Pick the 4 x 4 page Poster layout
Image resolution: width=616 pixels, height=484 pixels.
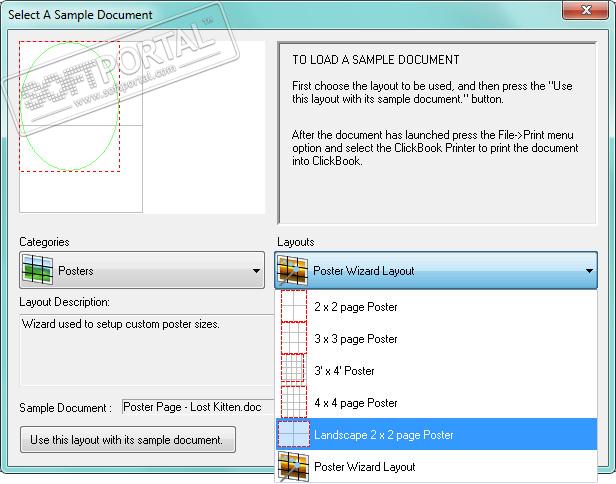click(x=436, y=402)
